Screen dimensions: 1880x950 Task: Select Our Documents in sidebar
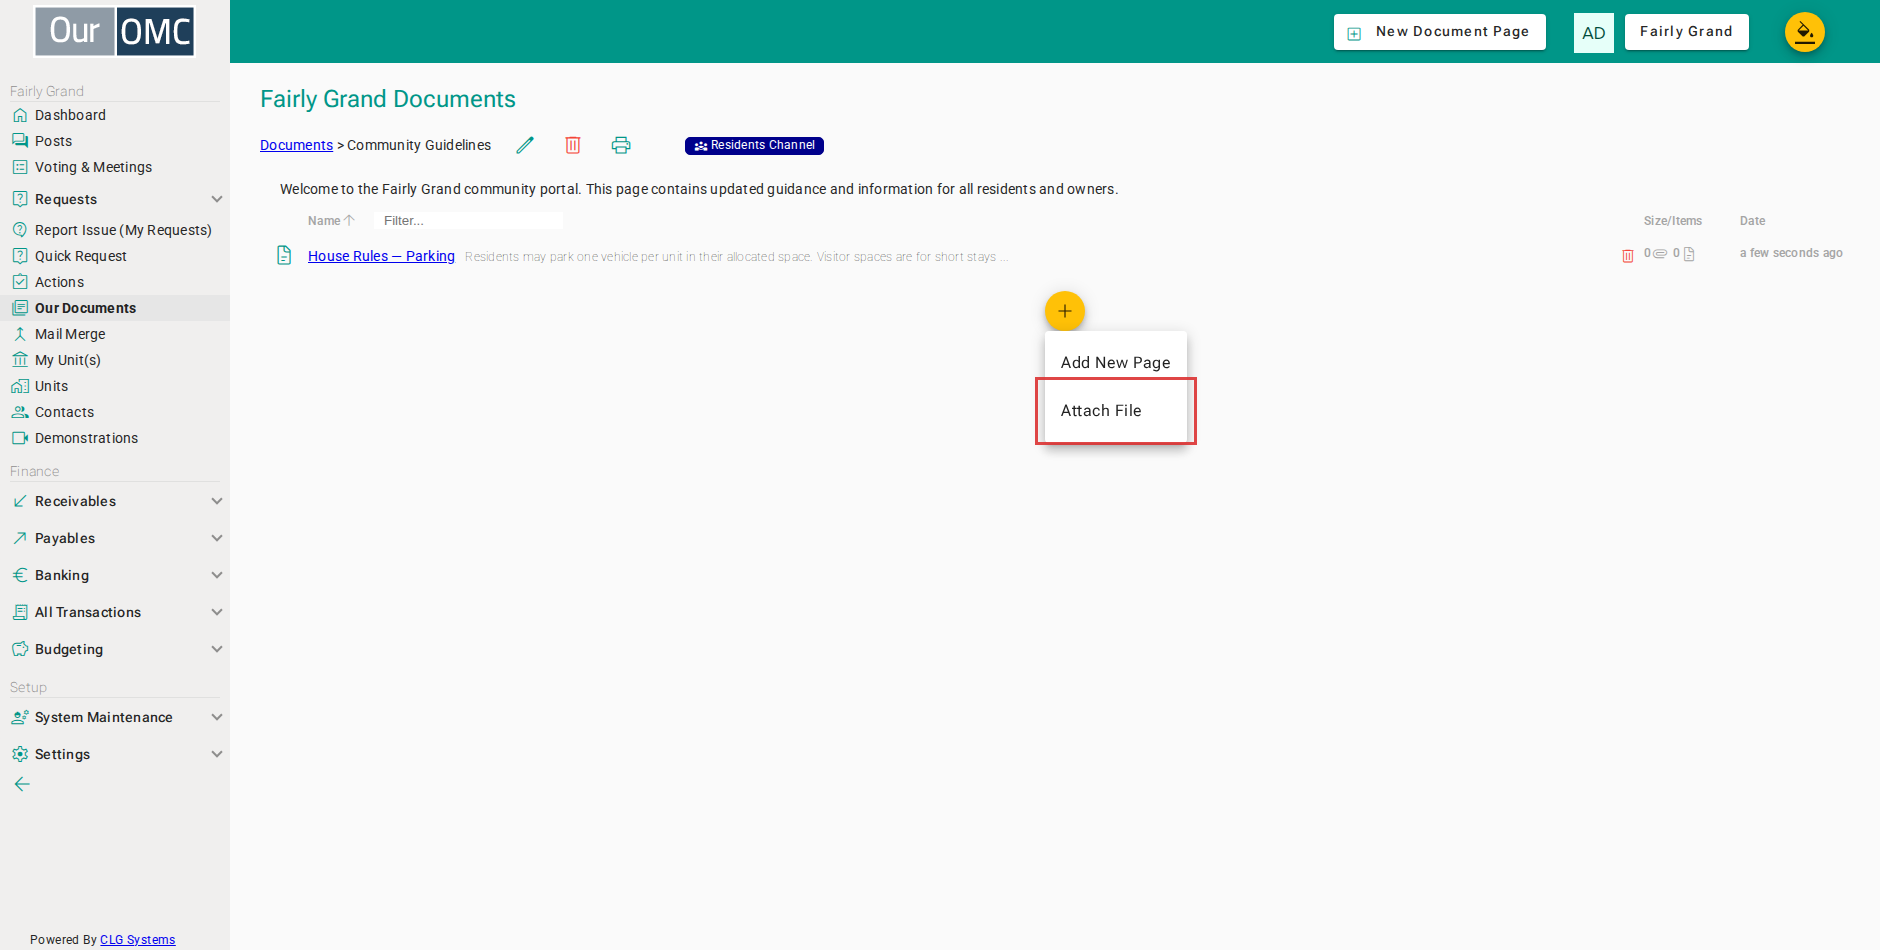[x=115, y=308]
